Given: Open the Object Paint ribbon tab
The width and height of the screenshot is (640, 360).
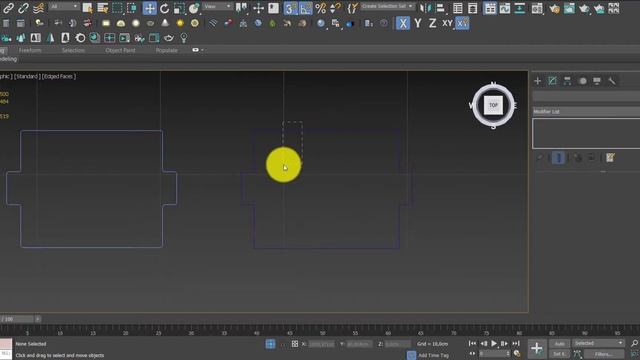Looking at the screenshot, I should click(120, 50).
